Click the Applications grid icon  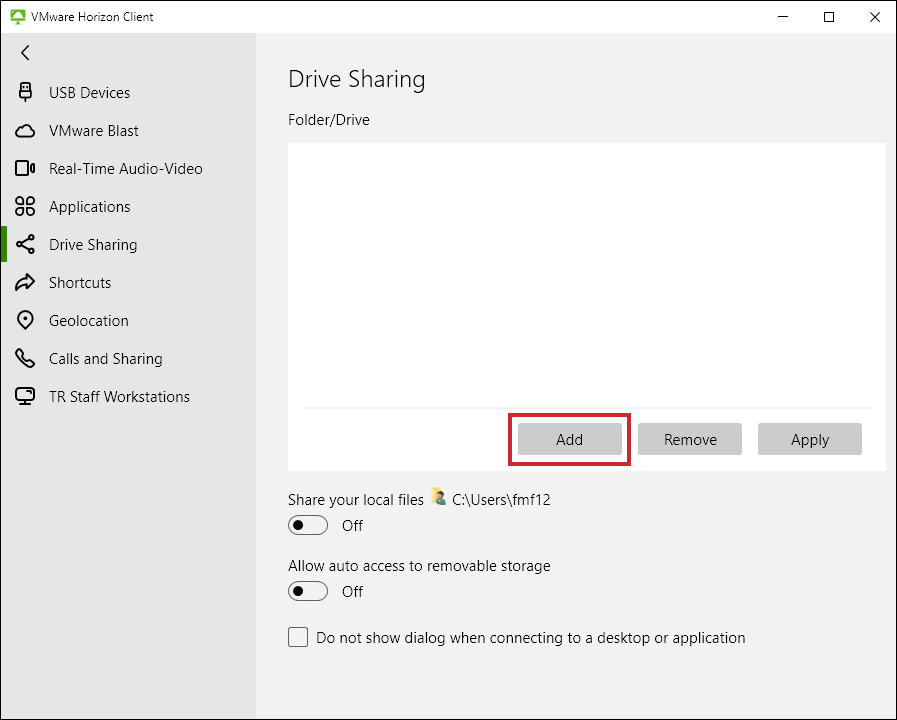[x=25, y=206]
